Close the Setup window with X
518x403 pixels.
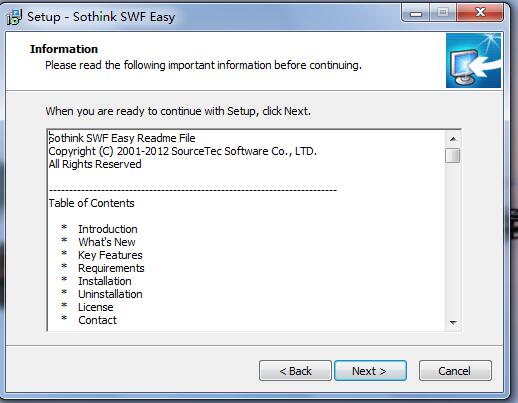coord(480,13)
